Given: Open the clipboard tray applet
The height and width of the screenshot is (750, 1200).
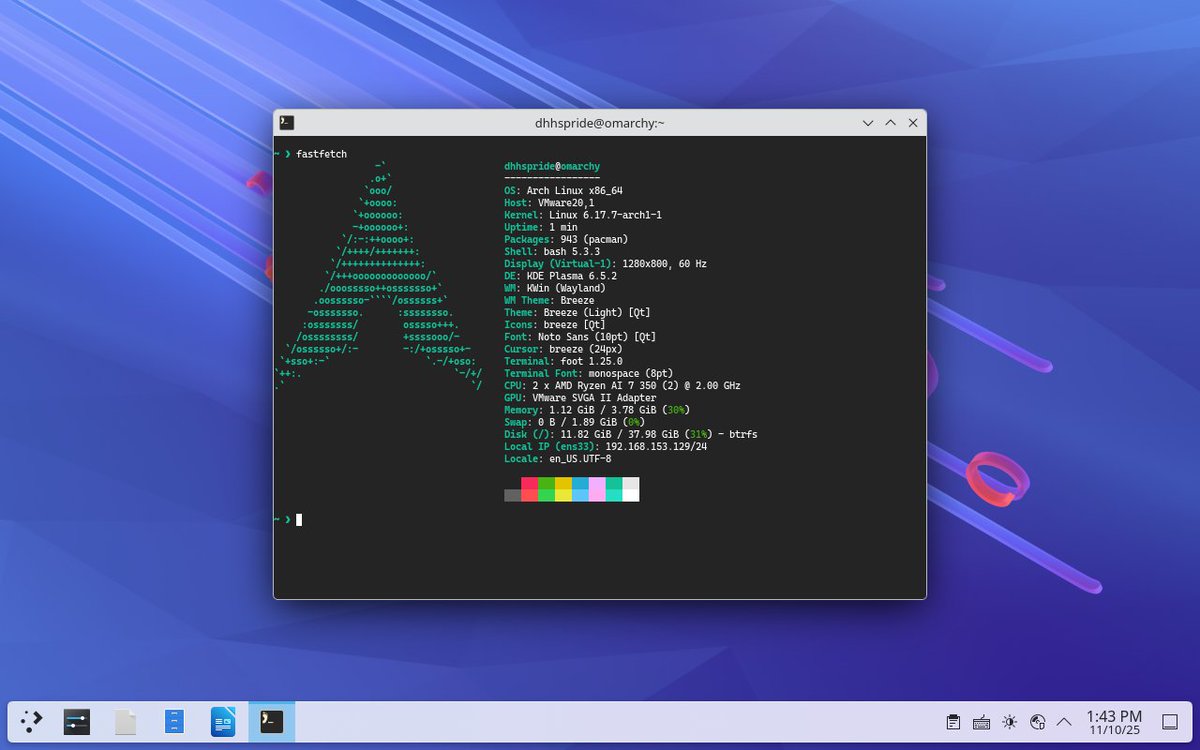Looking at the screenshot, I should point(953,722).
